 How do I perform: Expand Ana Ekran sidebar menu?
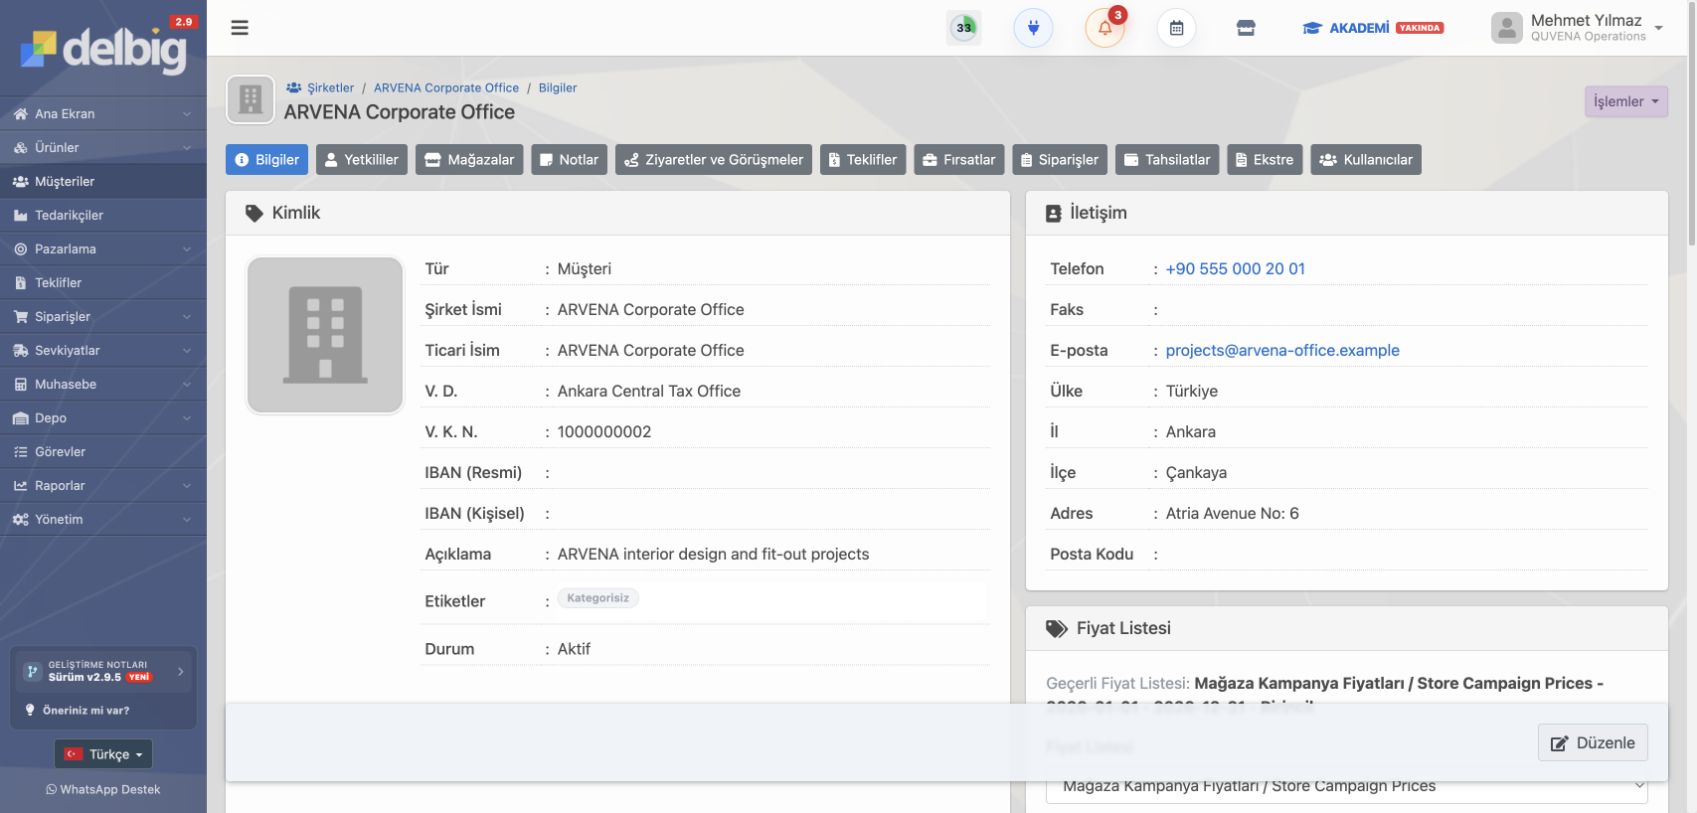tap(103, 114)
